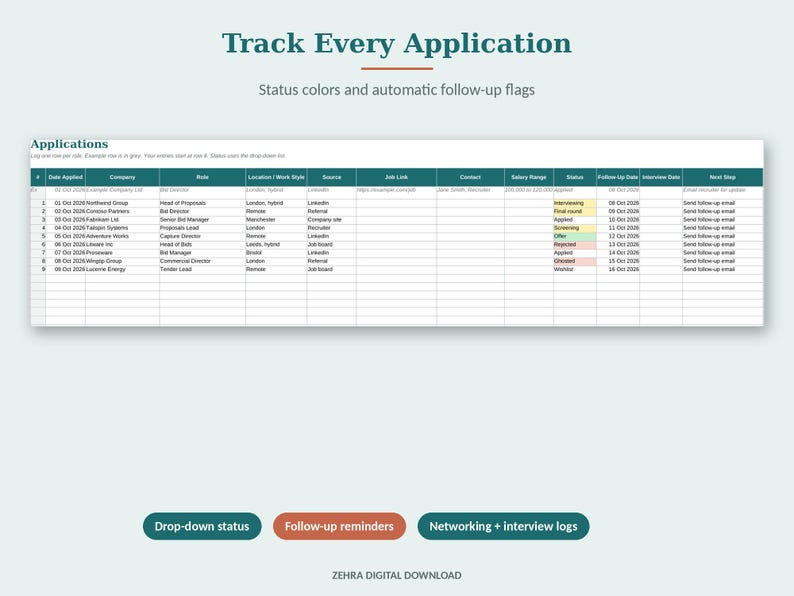The width and height of the screenshot is (794, 596).
Task: Select the 08 Oct 2026 follow-up date for Northwind Group
Action: point(618,203)
